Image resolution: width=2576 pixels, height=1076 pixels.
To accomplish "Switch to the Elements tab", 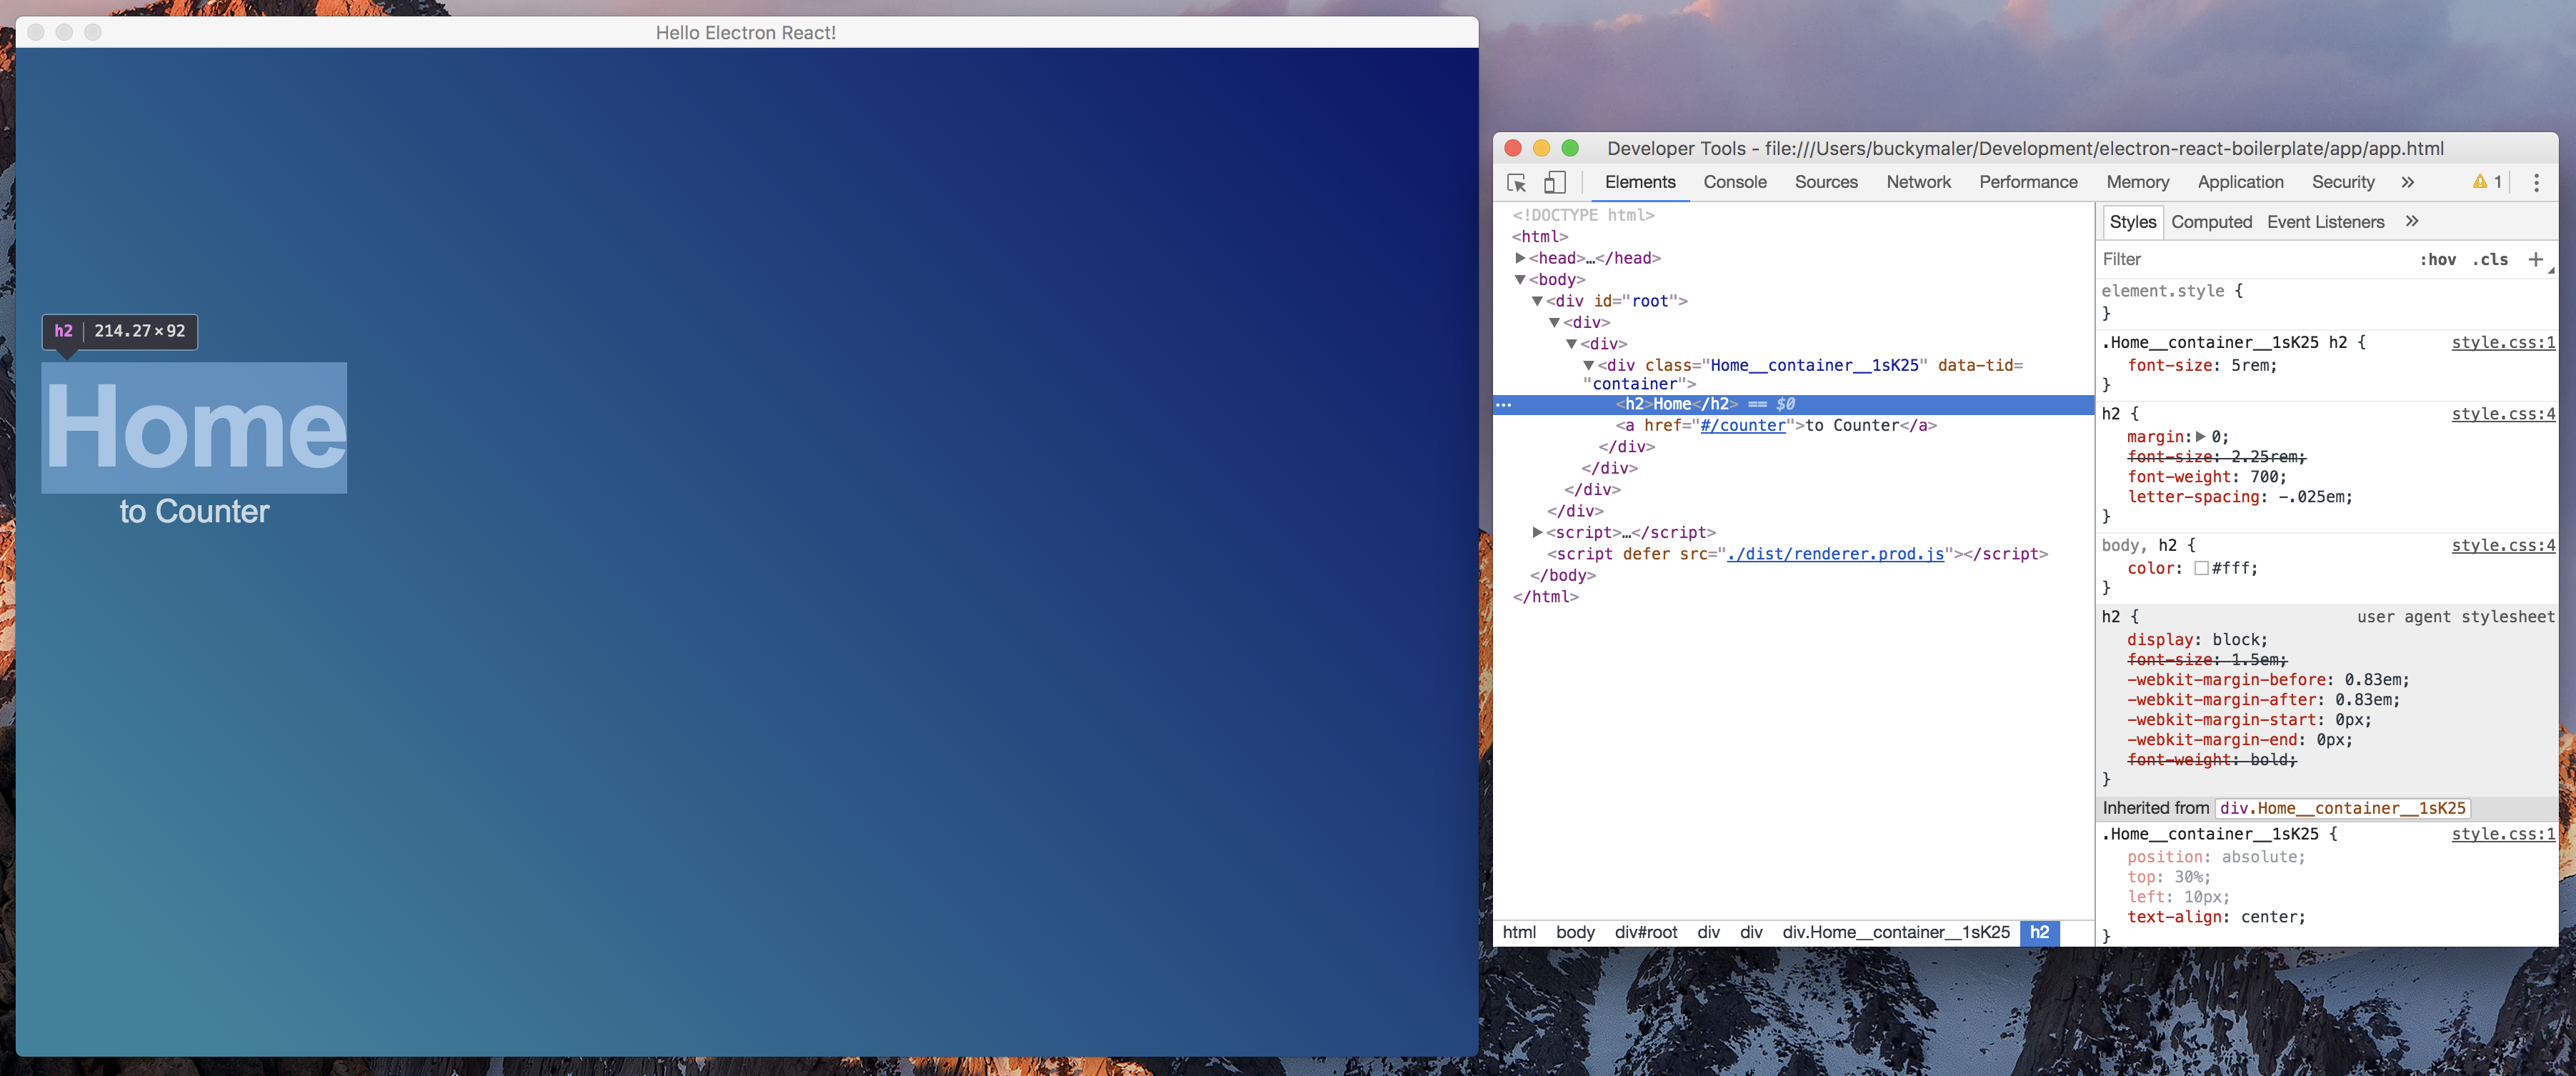I will pos(1640,182).
